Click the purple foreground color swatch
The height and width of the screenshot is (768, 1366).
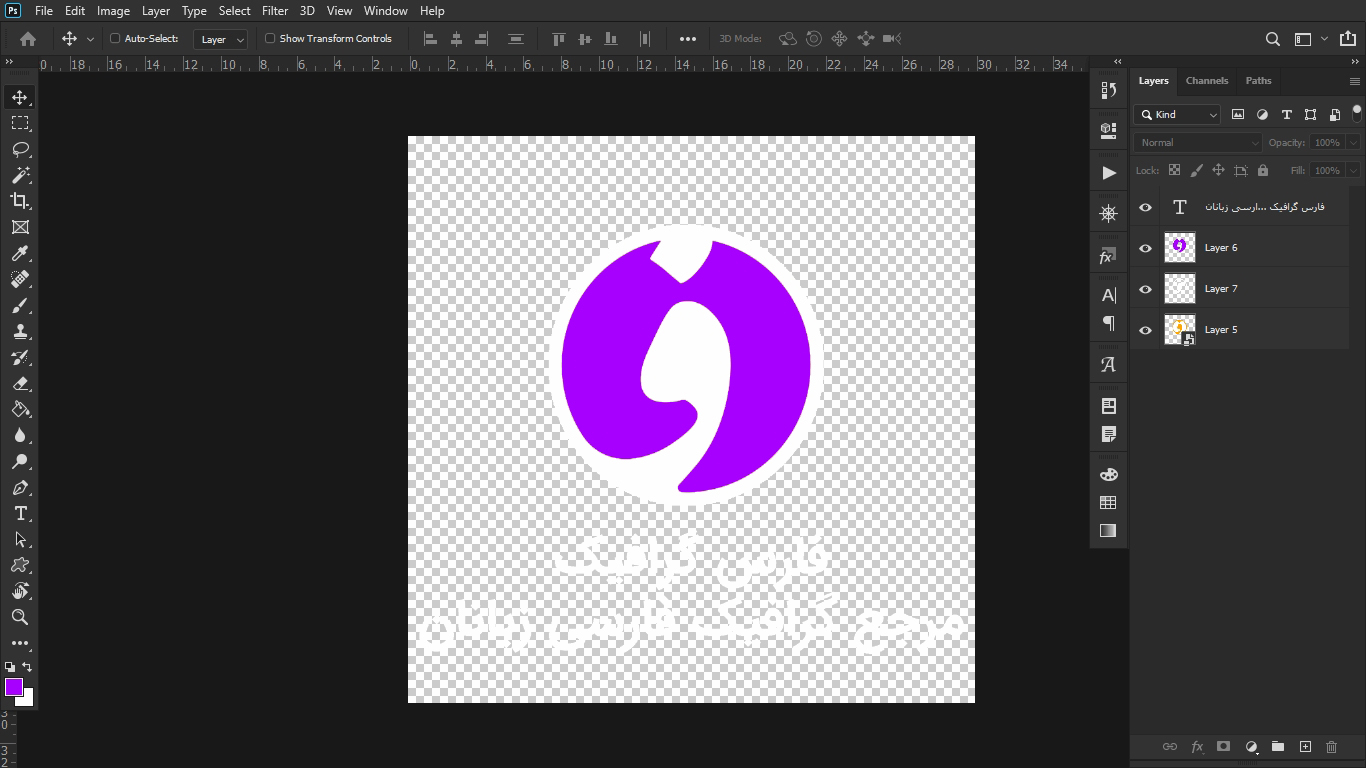pos(13,686)
